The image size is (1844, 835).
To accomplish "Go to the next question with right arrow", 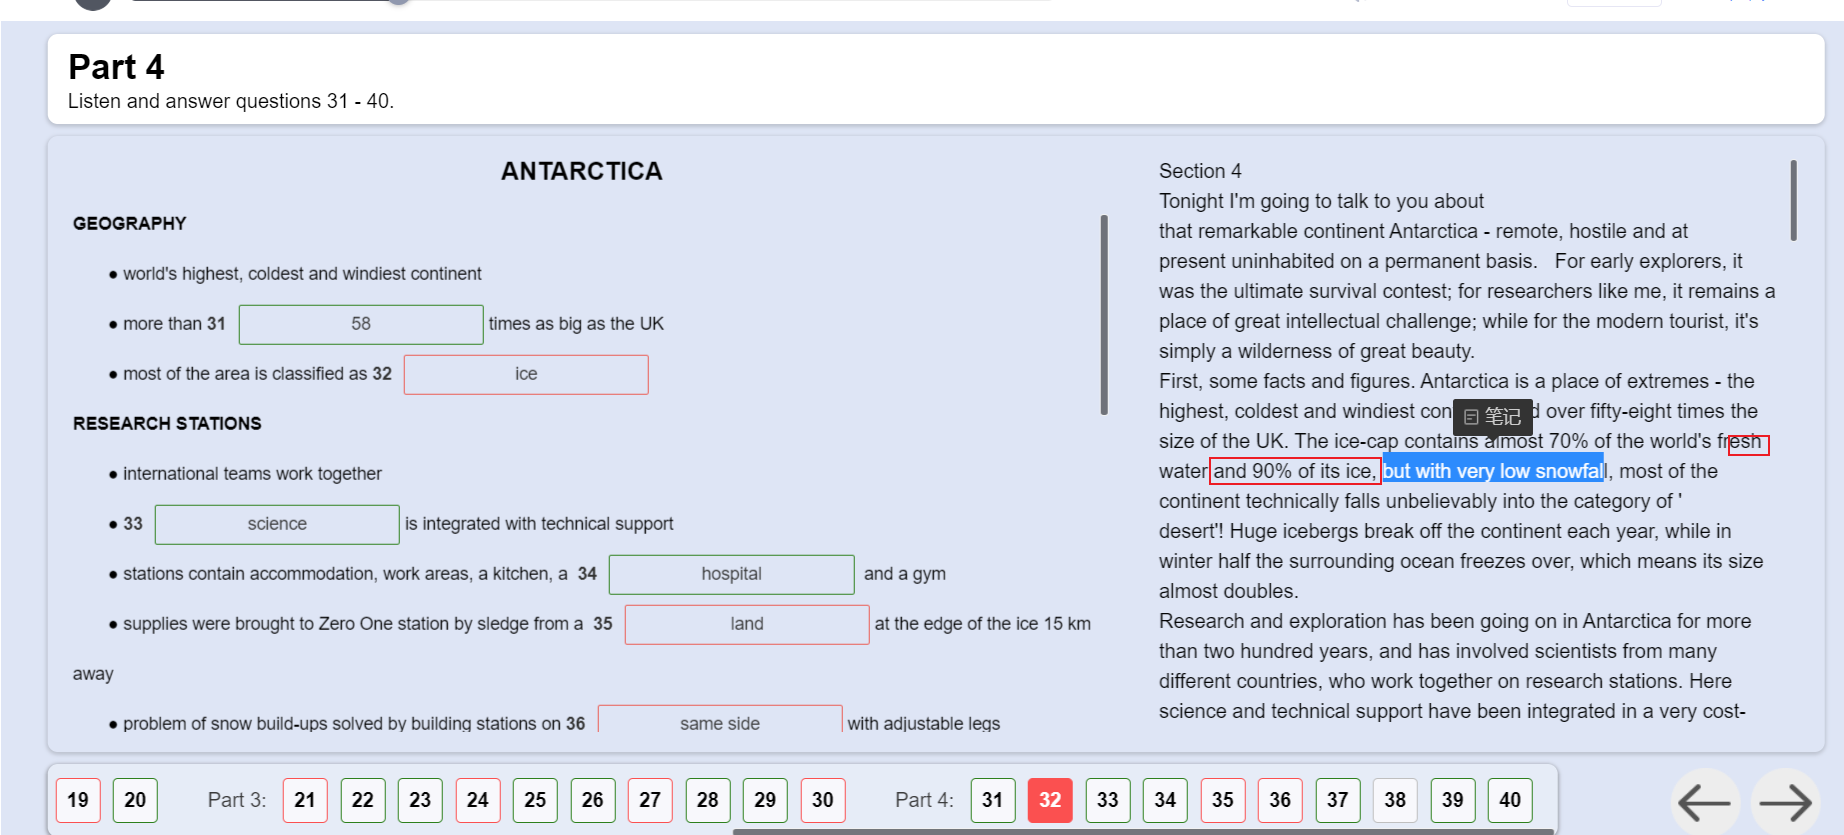I will tap(1785, 802).
